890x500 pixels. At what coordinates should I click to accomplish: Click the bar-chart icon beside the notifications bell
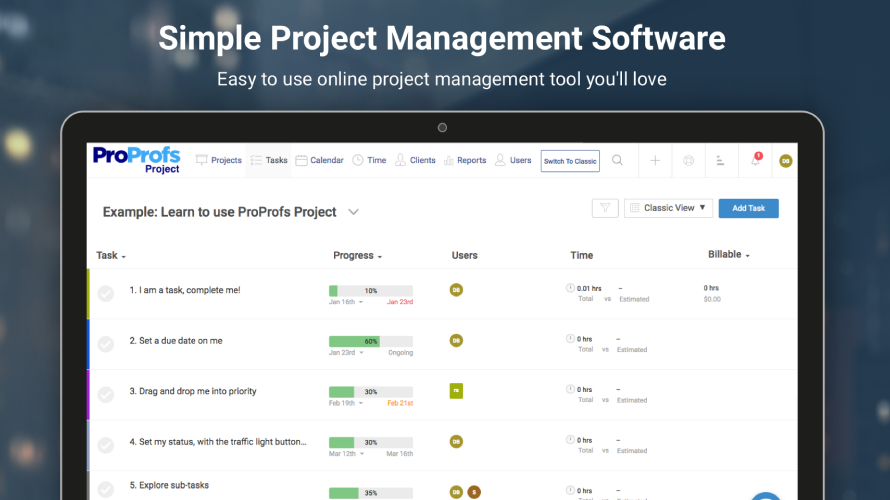[721, 160]
